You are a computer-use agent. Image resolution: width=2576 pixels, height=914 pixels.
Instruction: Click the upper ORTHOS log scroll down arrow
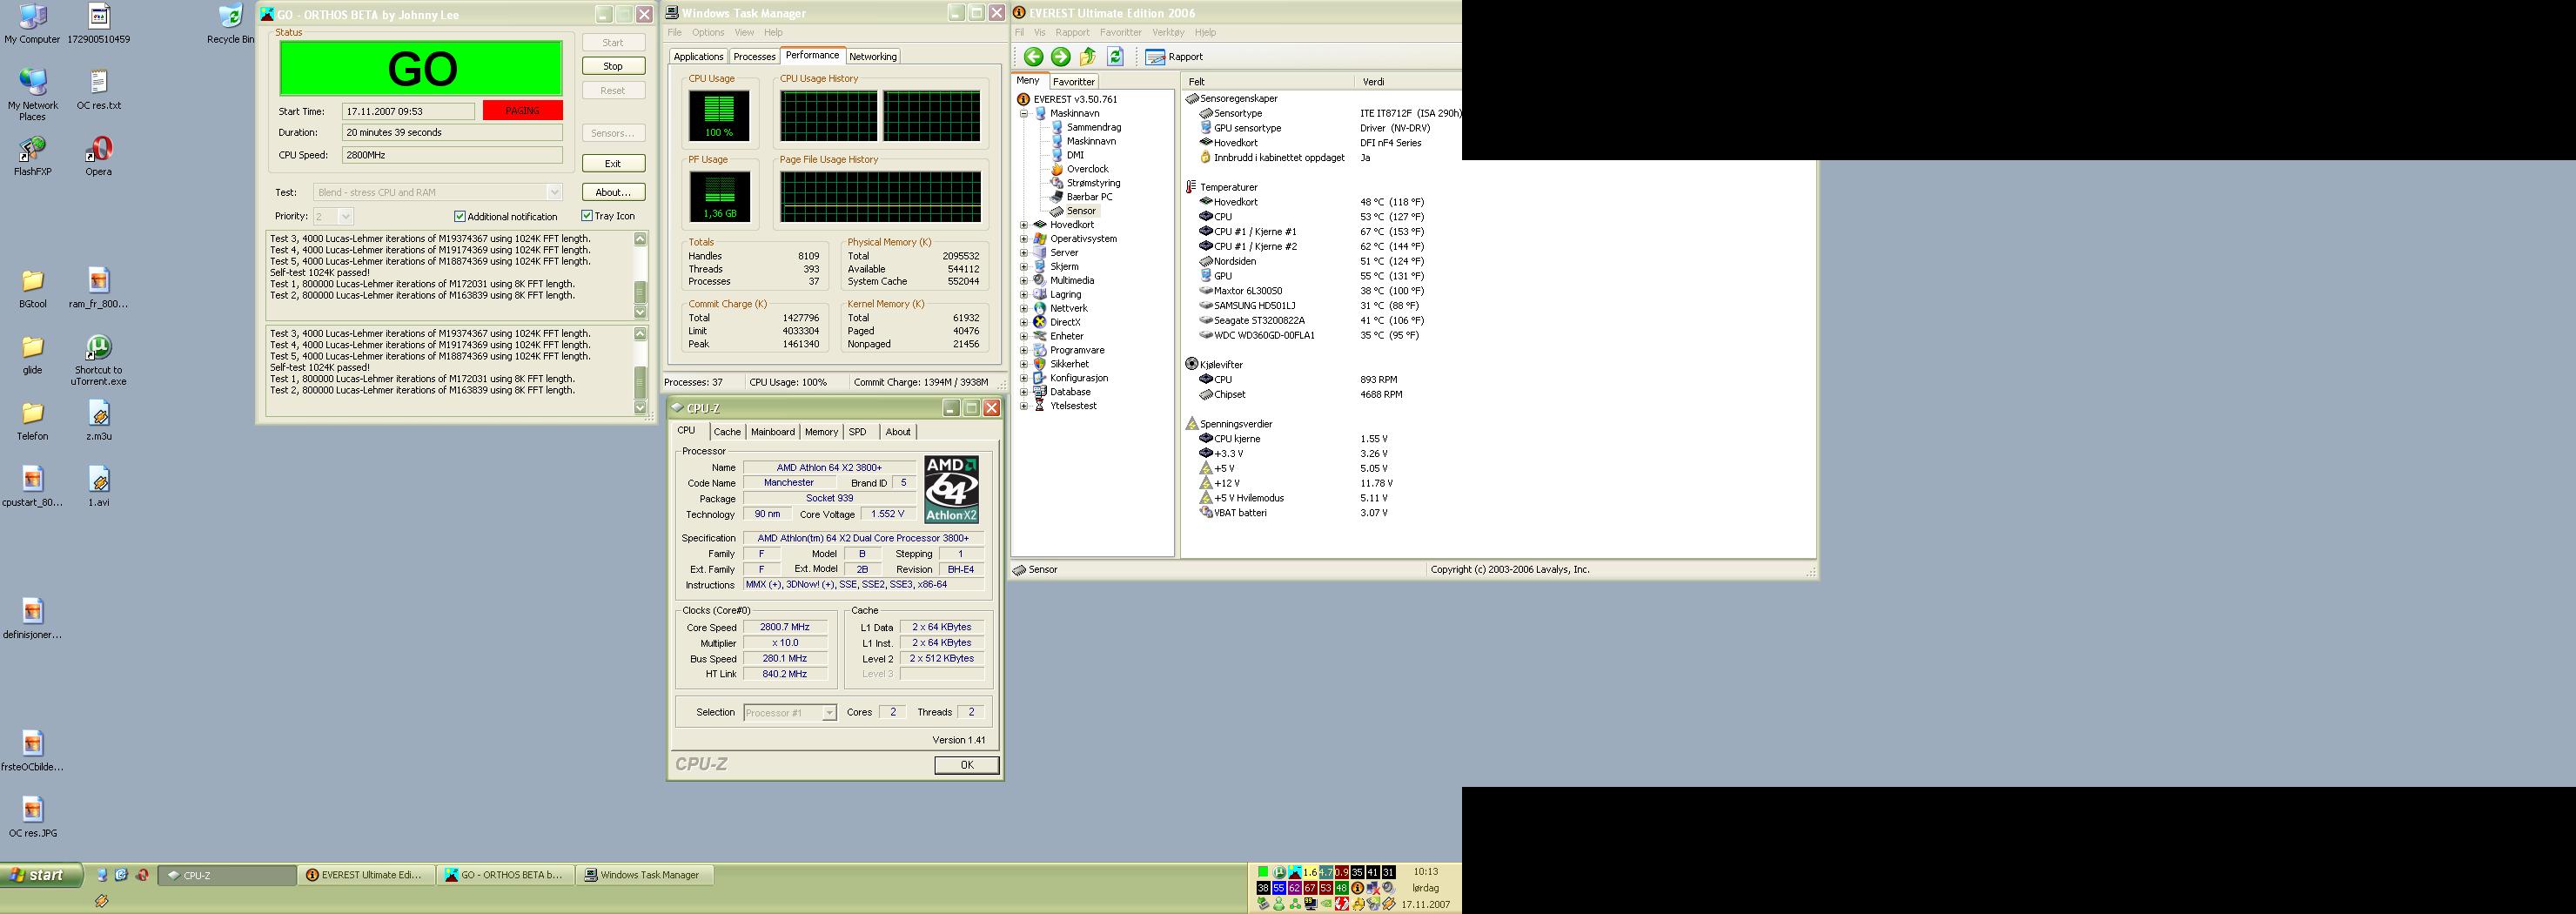point(641,312)
